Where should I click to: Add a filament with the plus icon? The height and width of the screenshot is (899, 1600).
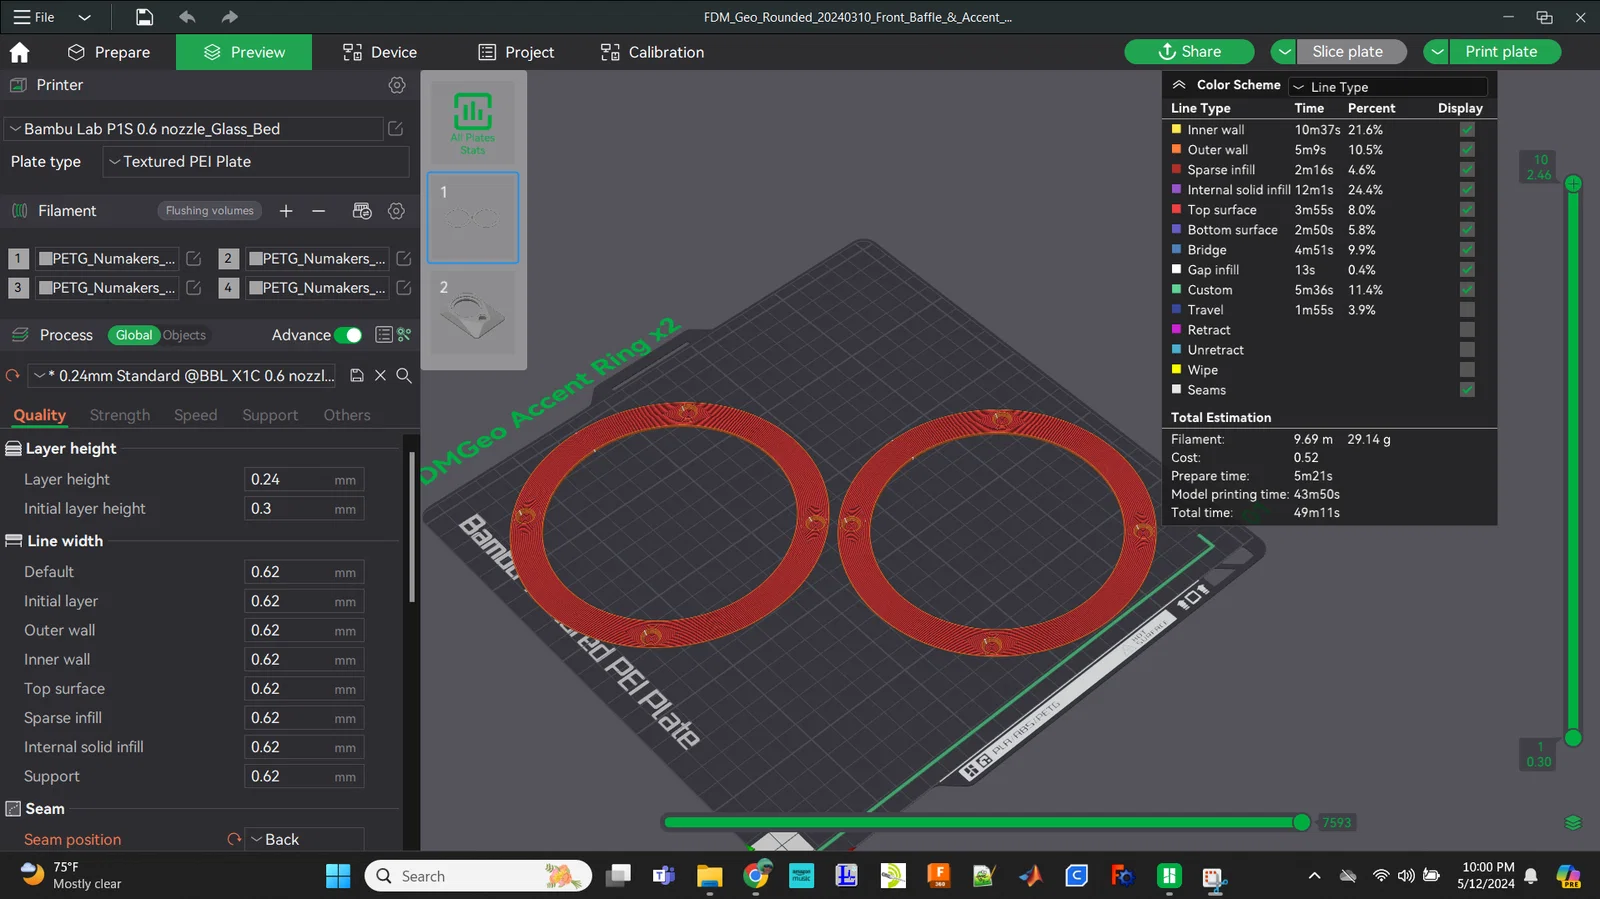286,211
